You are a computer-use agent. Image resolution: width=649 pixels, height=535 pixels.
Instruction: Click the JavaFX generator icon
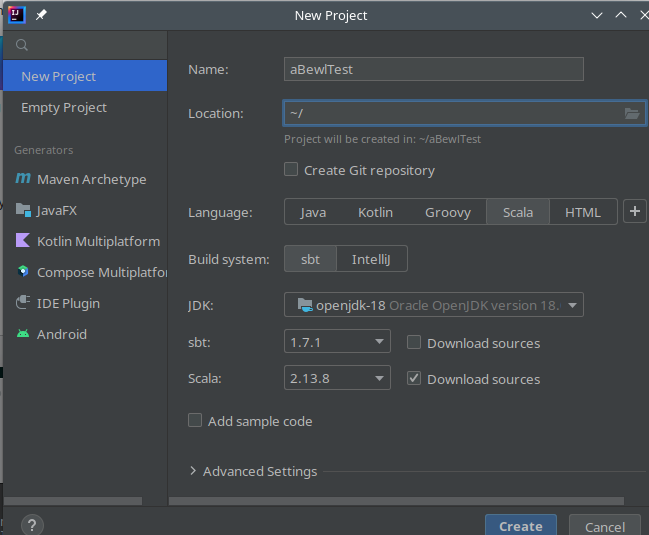(x=23, y=210)
